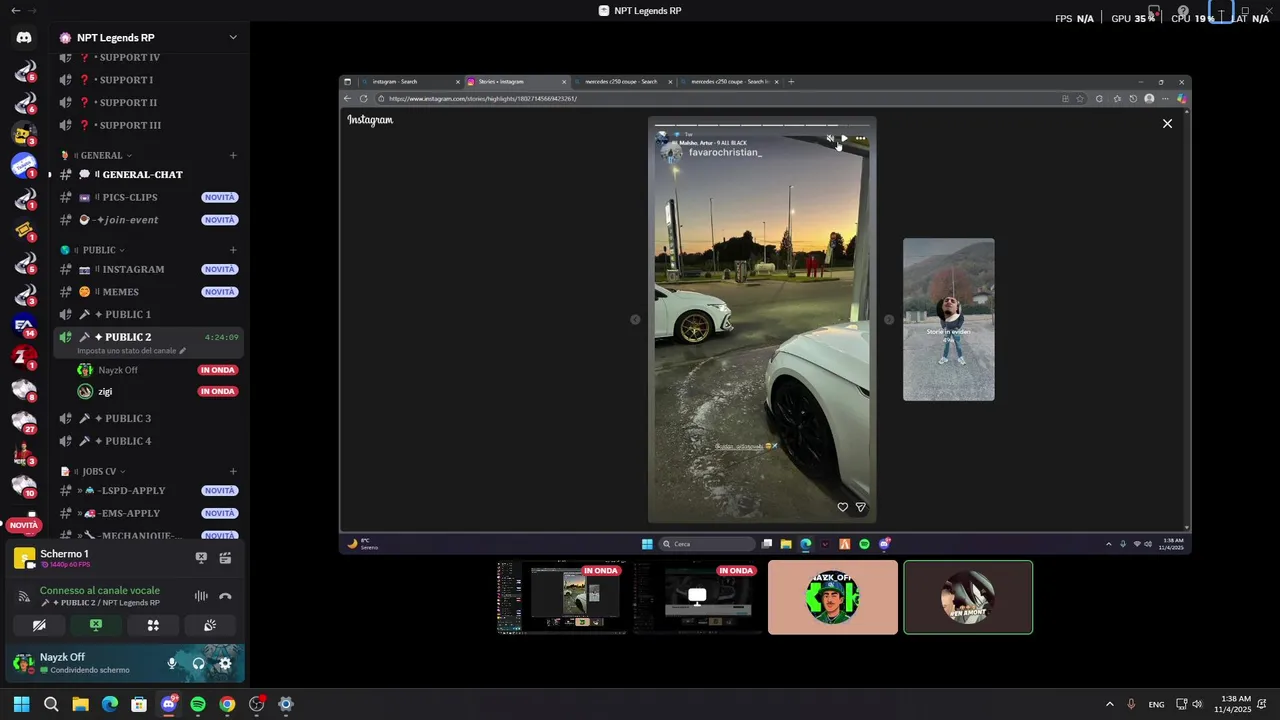The image size is (1280, 720).
Task: Open noise suppression waveform icon
Action: click(x=201, y=596)
